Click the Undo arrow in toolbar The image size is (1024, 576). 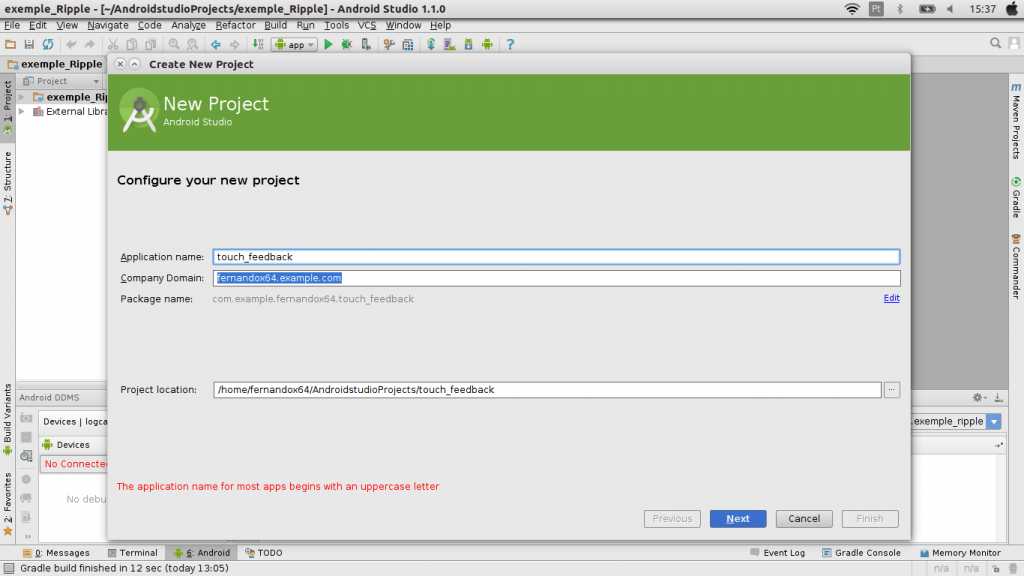[x=71, y=44]
